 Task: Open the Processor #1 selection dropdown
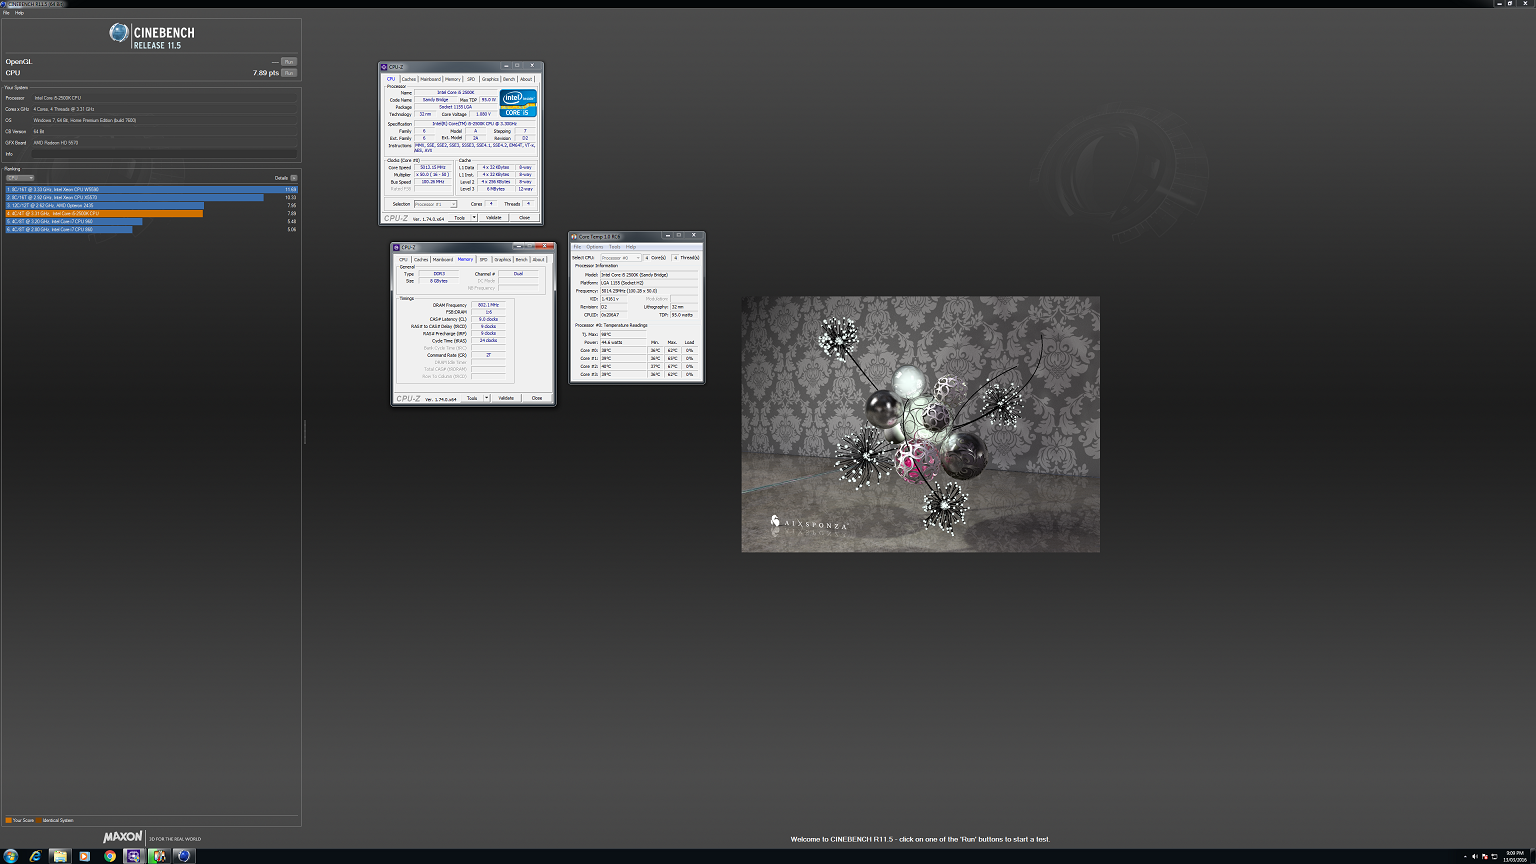click(x=435, y=204)
